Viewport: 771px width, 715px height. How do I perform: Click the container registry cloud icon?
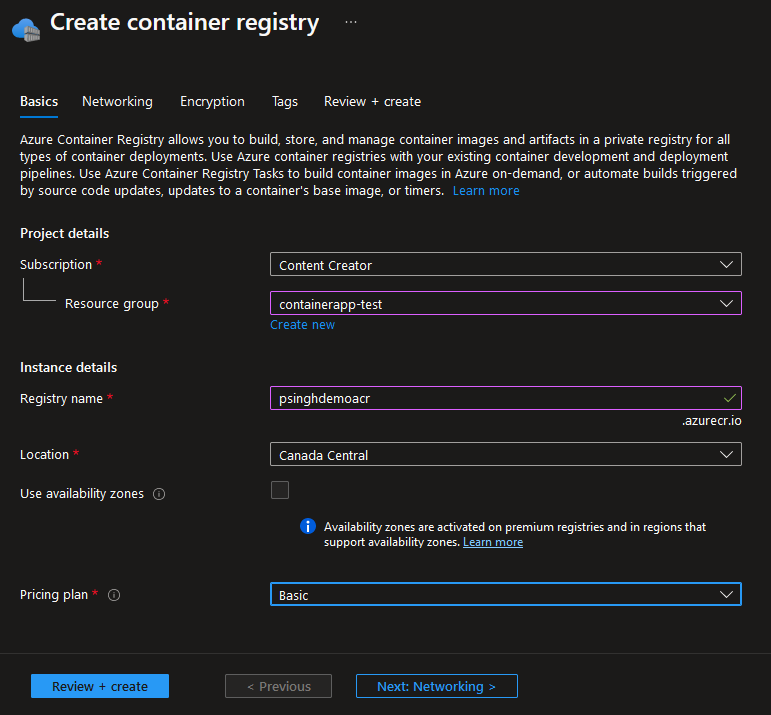click(x=26, y=30)
